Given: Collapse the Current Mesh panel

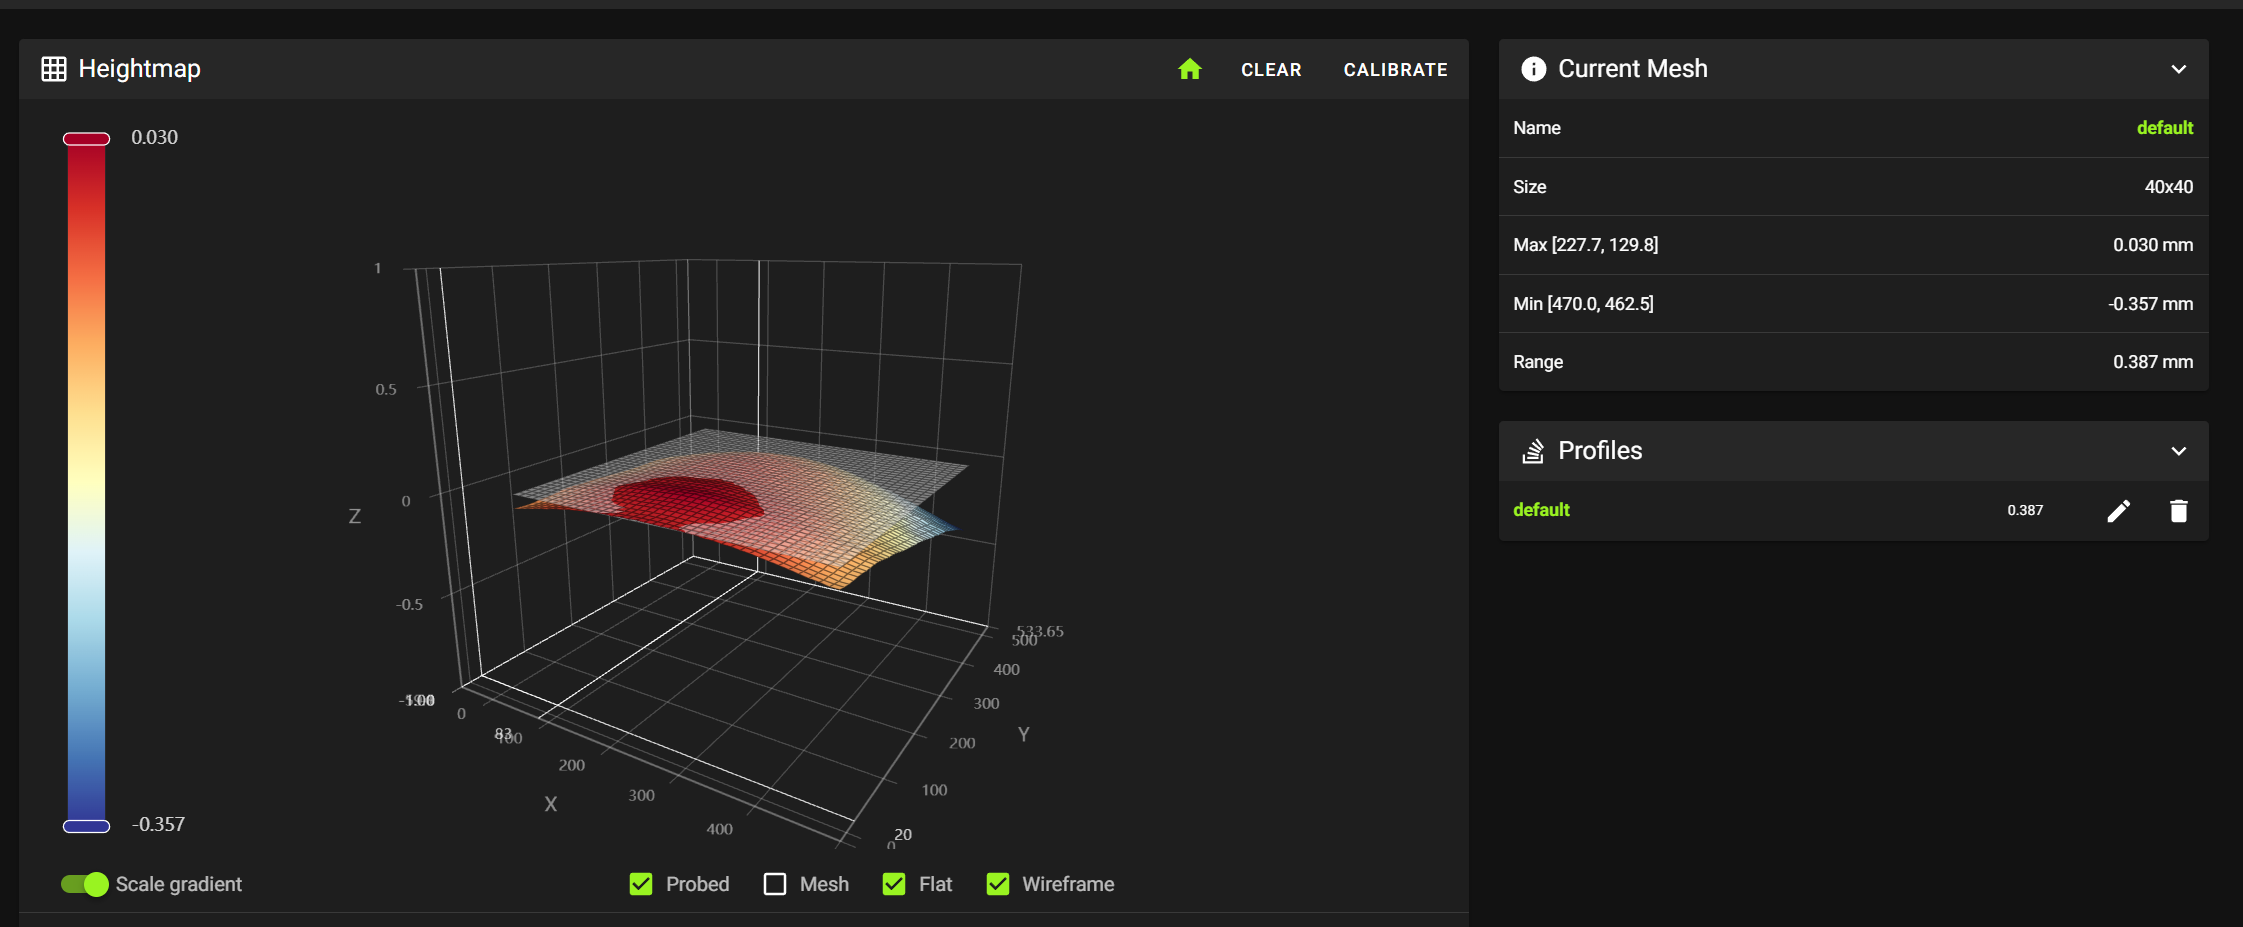Looking at the screenshot, I should coord(2179,69).
